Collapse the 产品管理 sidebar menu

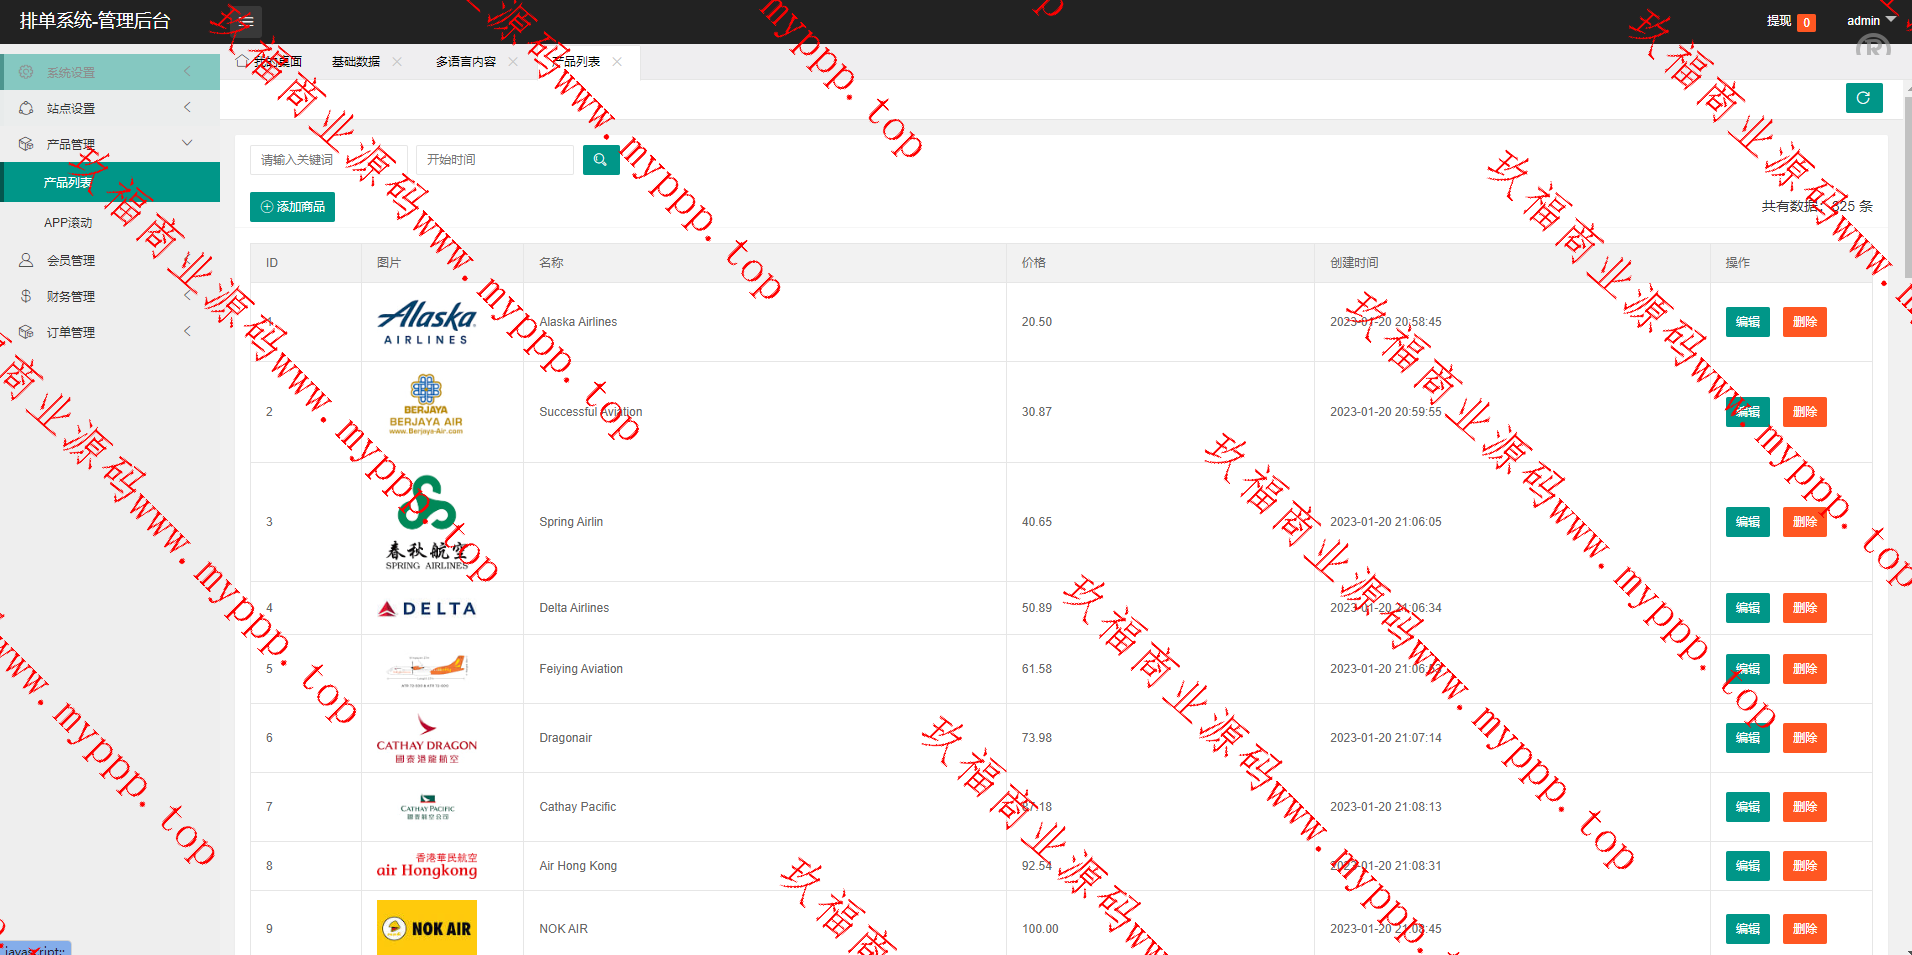click(110, 144)
